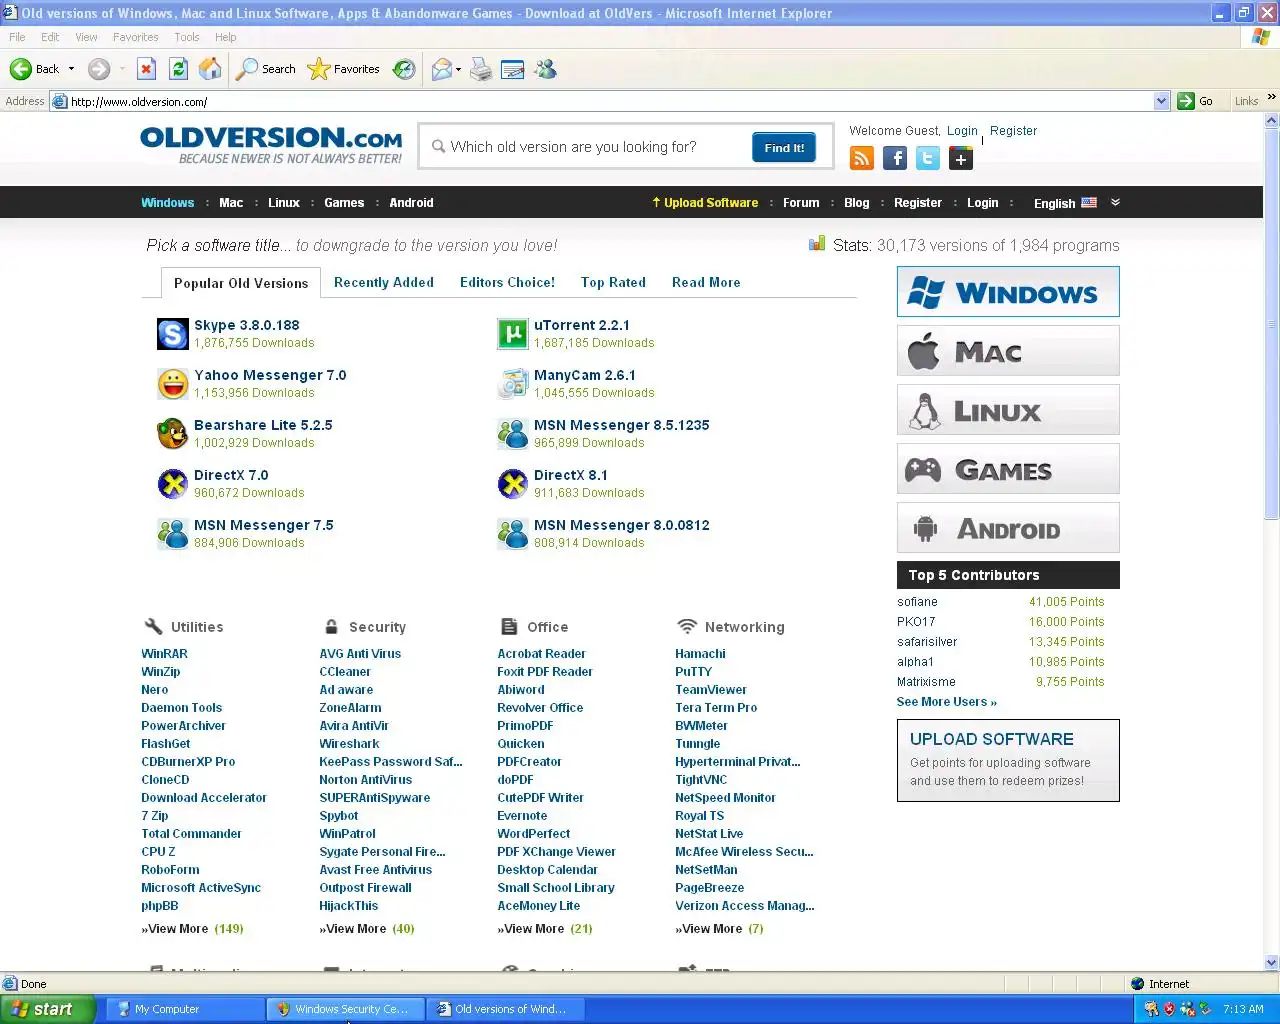Open the Google Plus icon
Screen dimensions: 1280x1024
(x=961, y=158)
